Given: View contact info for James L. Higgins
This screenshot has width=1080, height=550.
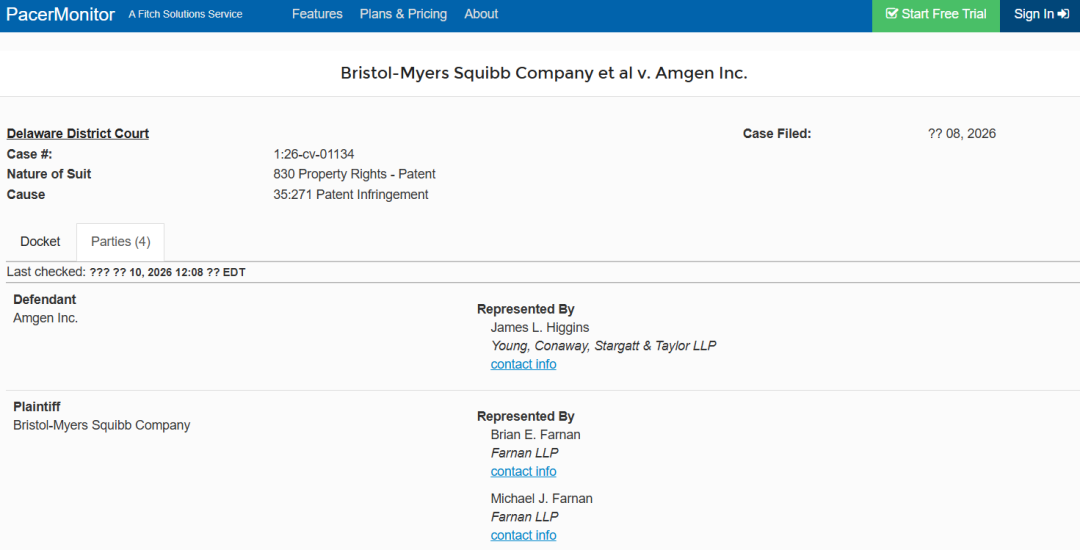Looking at the screenshot, I should (x=523, y=364).
